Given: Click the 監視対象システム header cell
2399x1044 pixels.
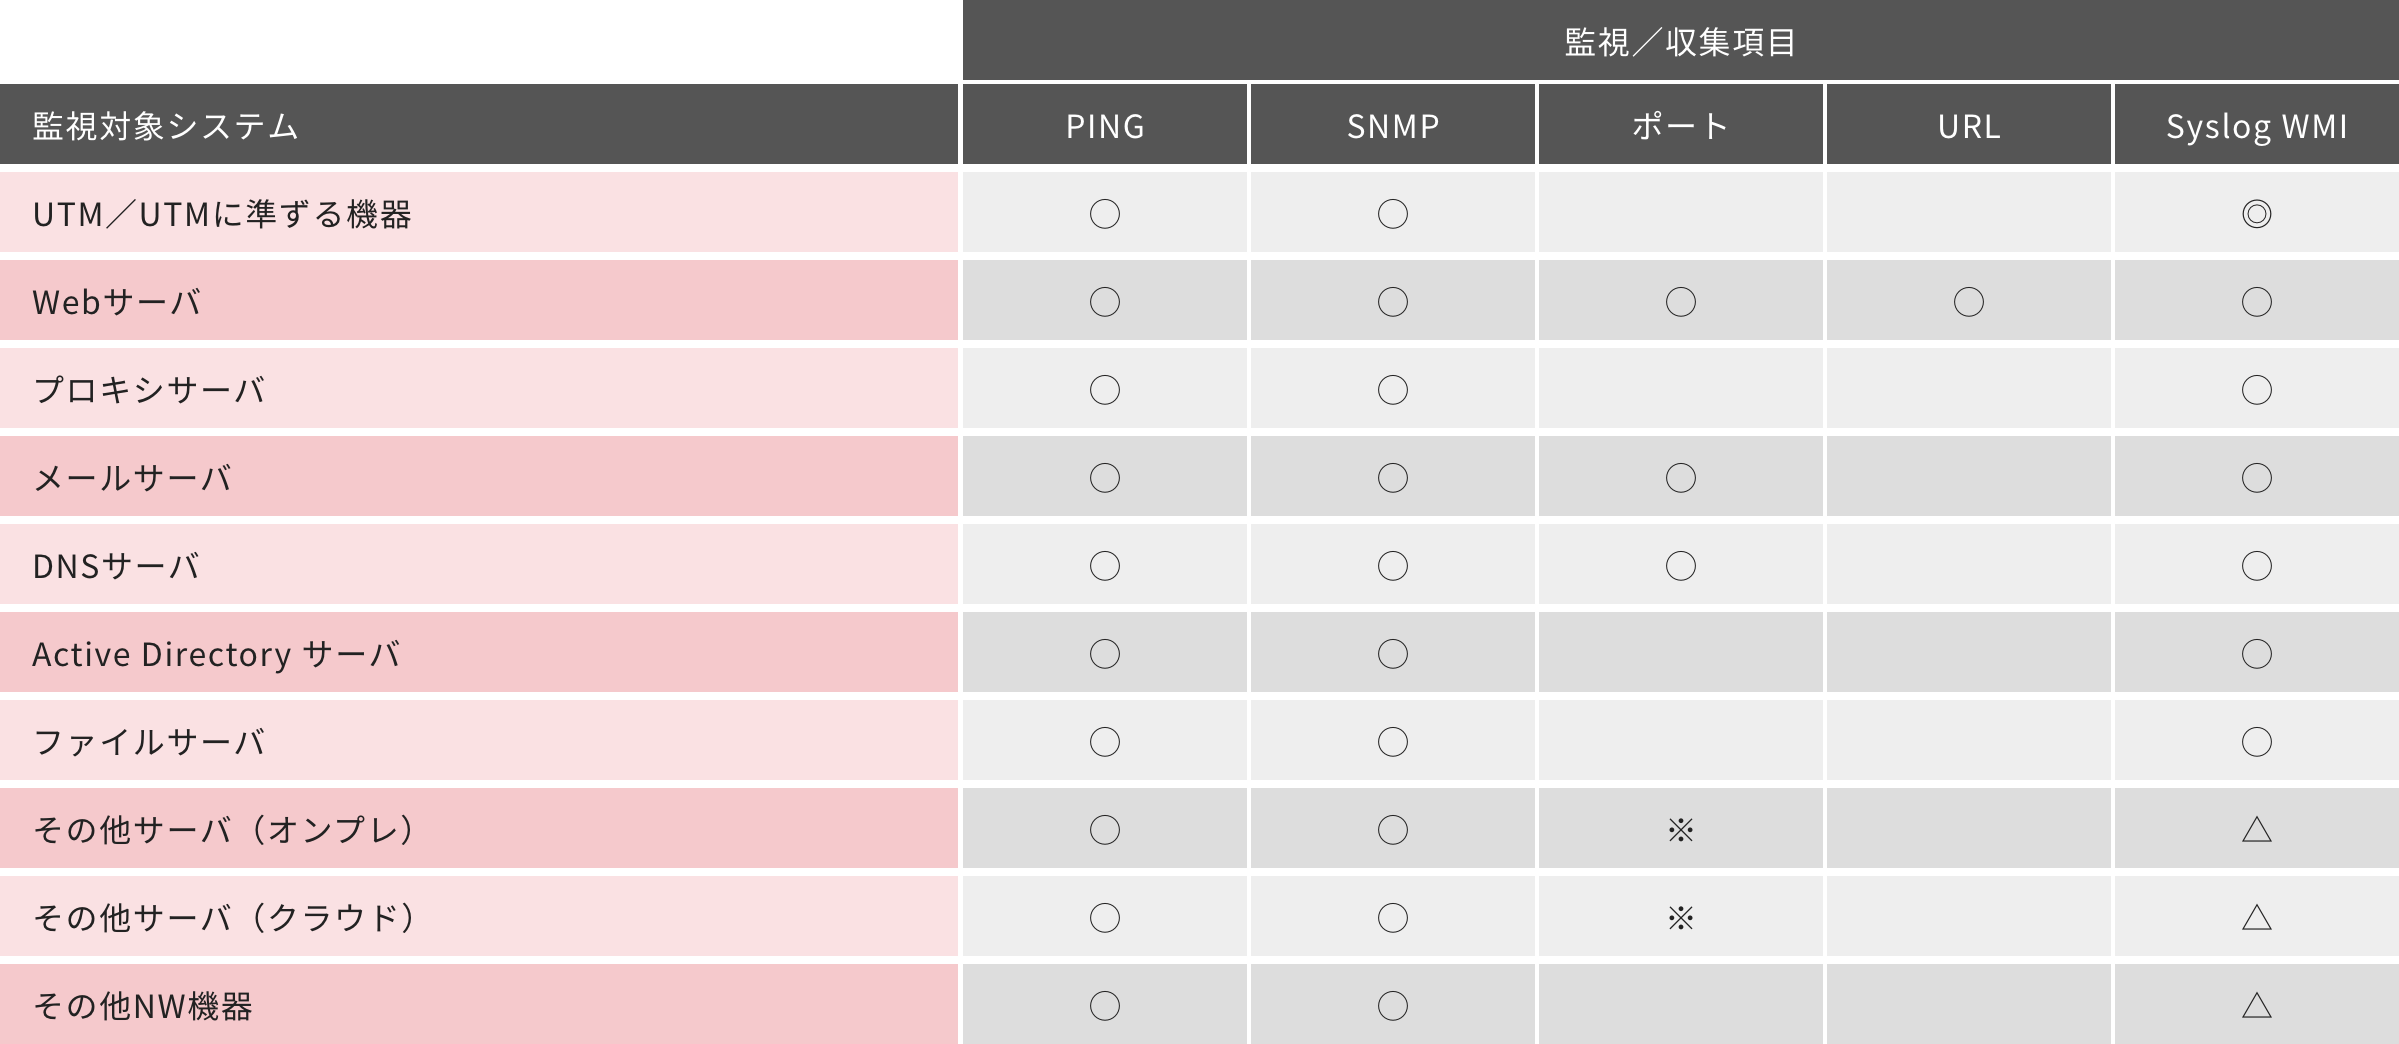Looking at the screenshot, I should pos(479,125).
